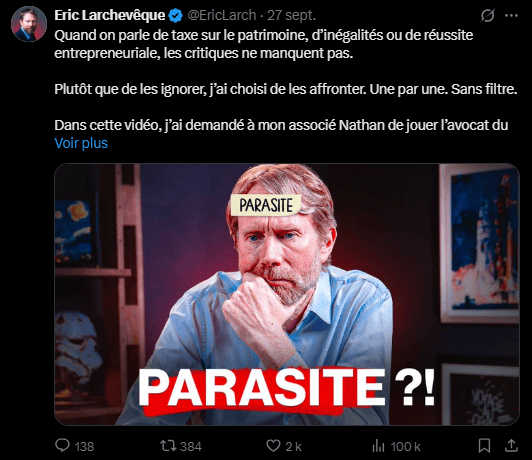Like the post with the heart icon
532x460 pixels.
tap(273, 446)
